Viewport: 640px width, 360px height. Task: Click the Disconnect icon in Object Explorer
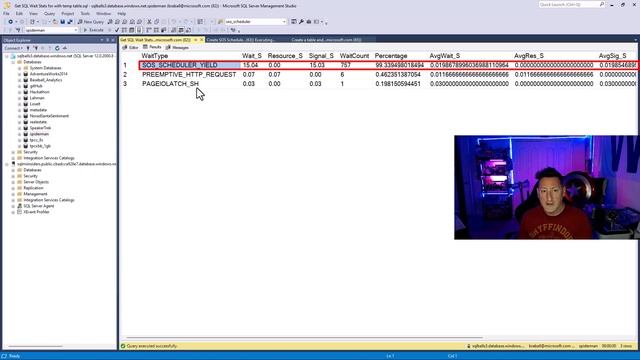point(36,48)
